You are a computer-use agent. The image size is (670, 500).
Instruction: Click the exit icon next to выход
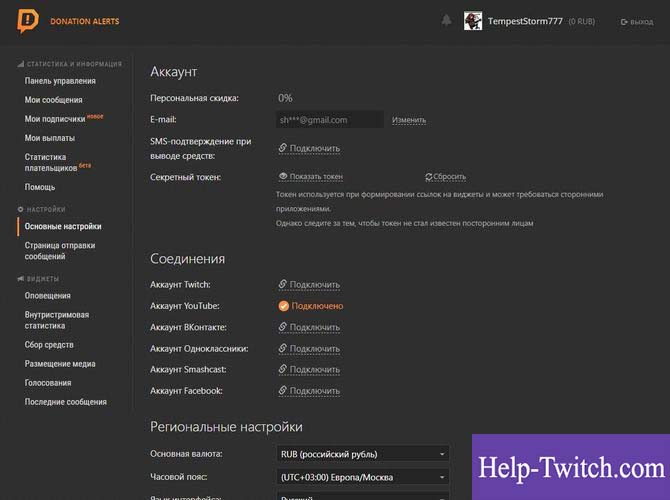[x=624, y=22]
